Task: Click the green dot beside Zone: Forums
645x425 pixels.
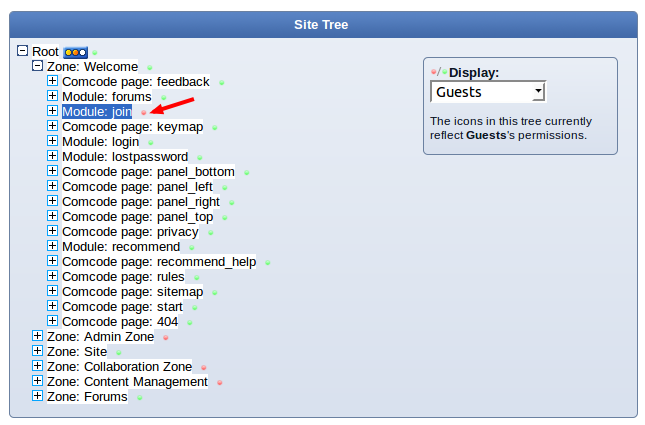Action: [139, 398]
